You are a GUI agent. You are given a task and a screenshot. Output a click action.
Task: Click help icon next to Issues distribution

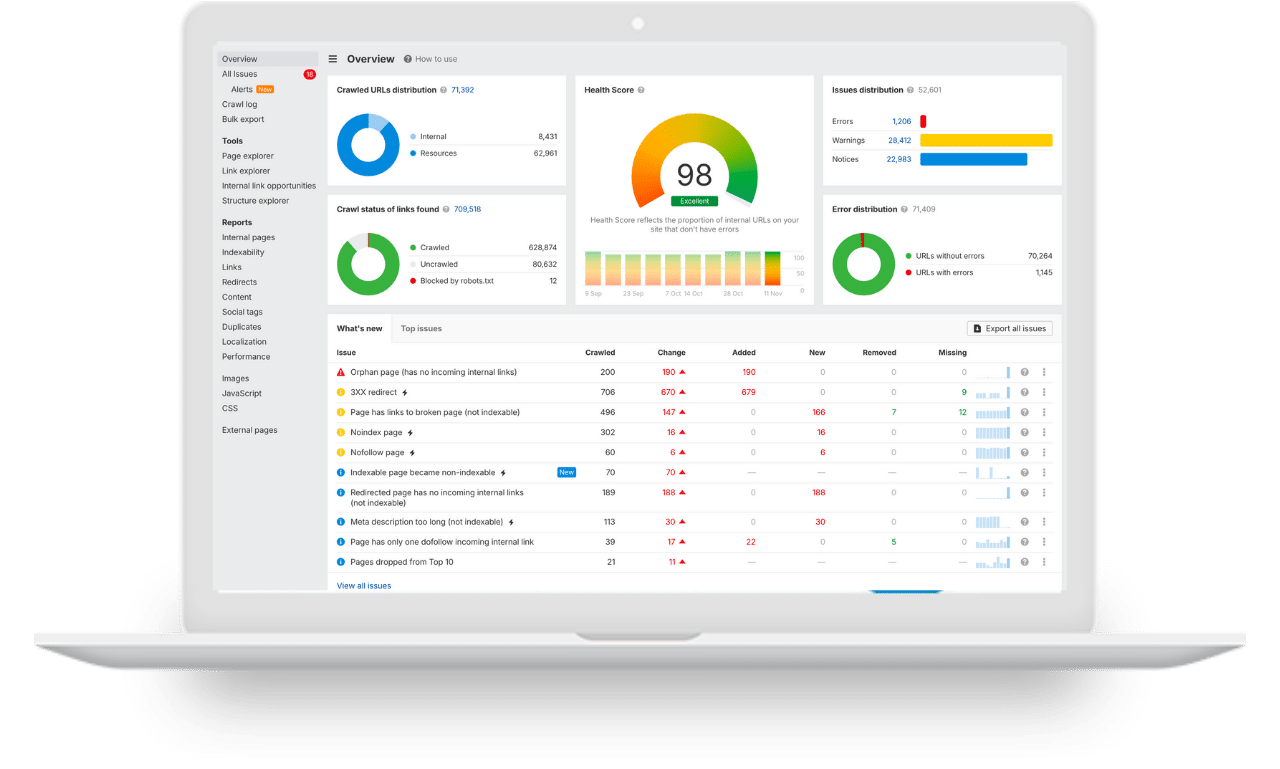tap(909, 89)
